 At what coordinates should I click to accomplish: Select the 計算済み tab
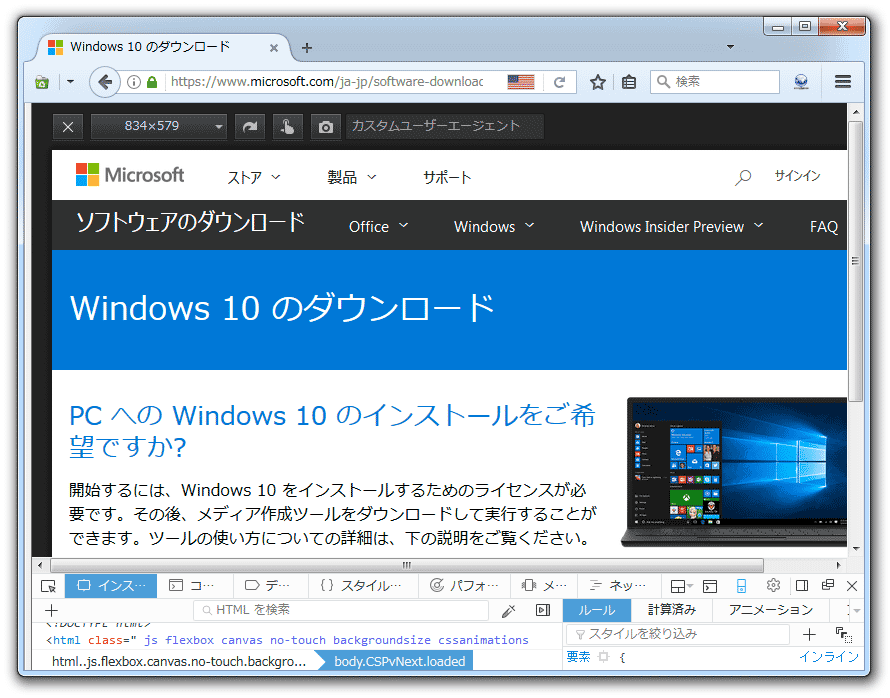[672, 610]
